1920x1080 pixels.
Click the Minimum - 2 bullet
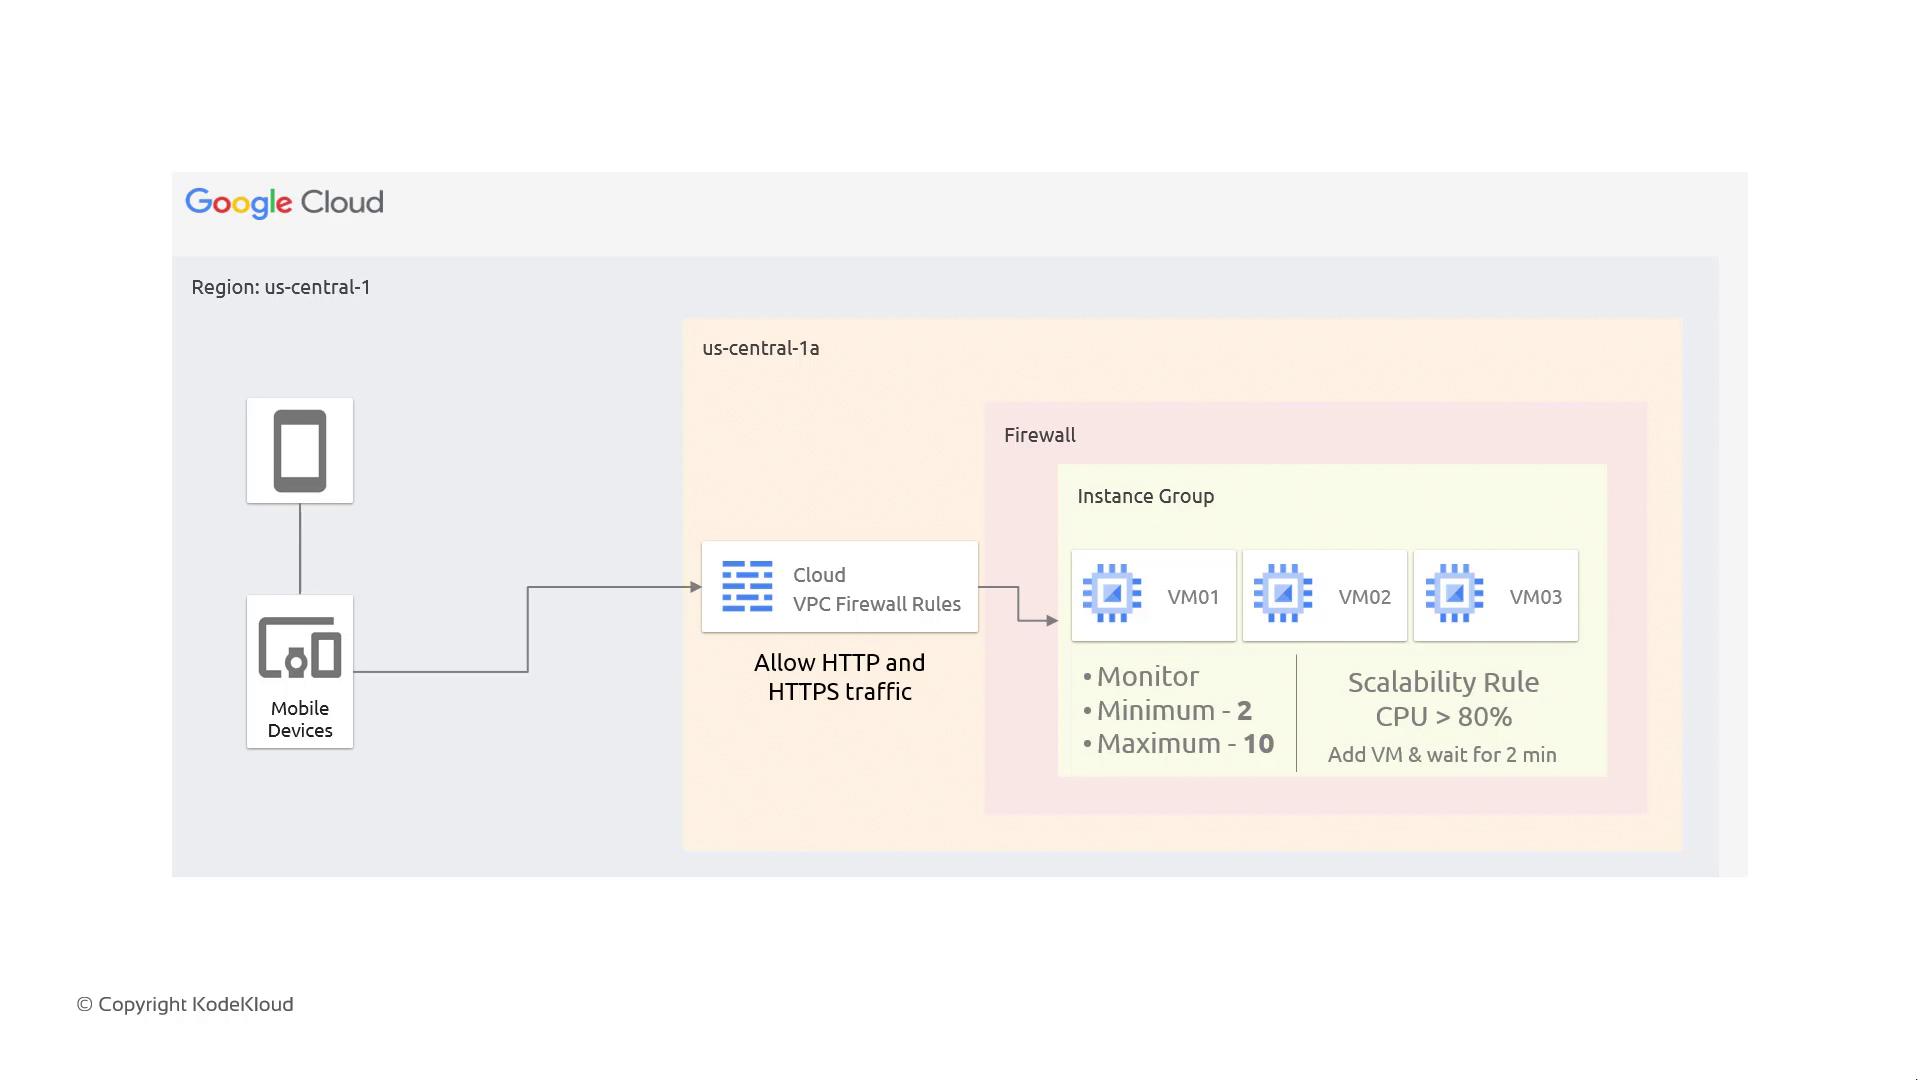pos(1173,711)
